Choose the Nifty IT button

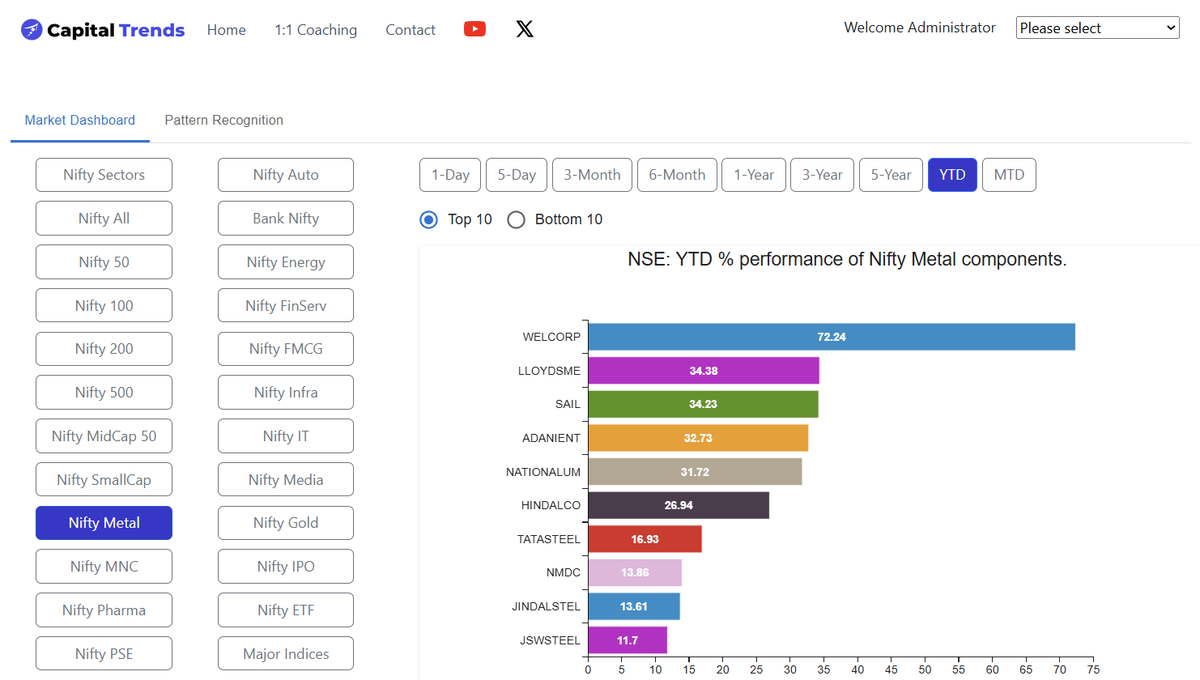click(x=286, y=436)
